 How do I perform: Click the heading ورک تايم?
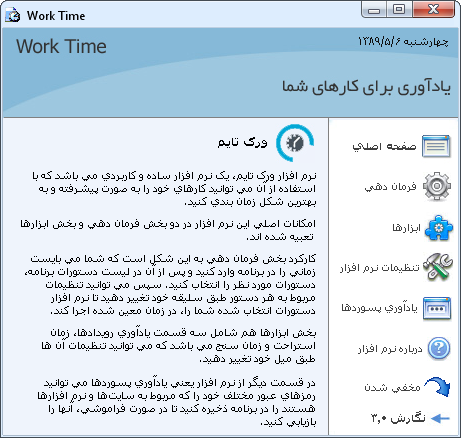point(242,142)
